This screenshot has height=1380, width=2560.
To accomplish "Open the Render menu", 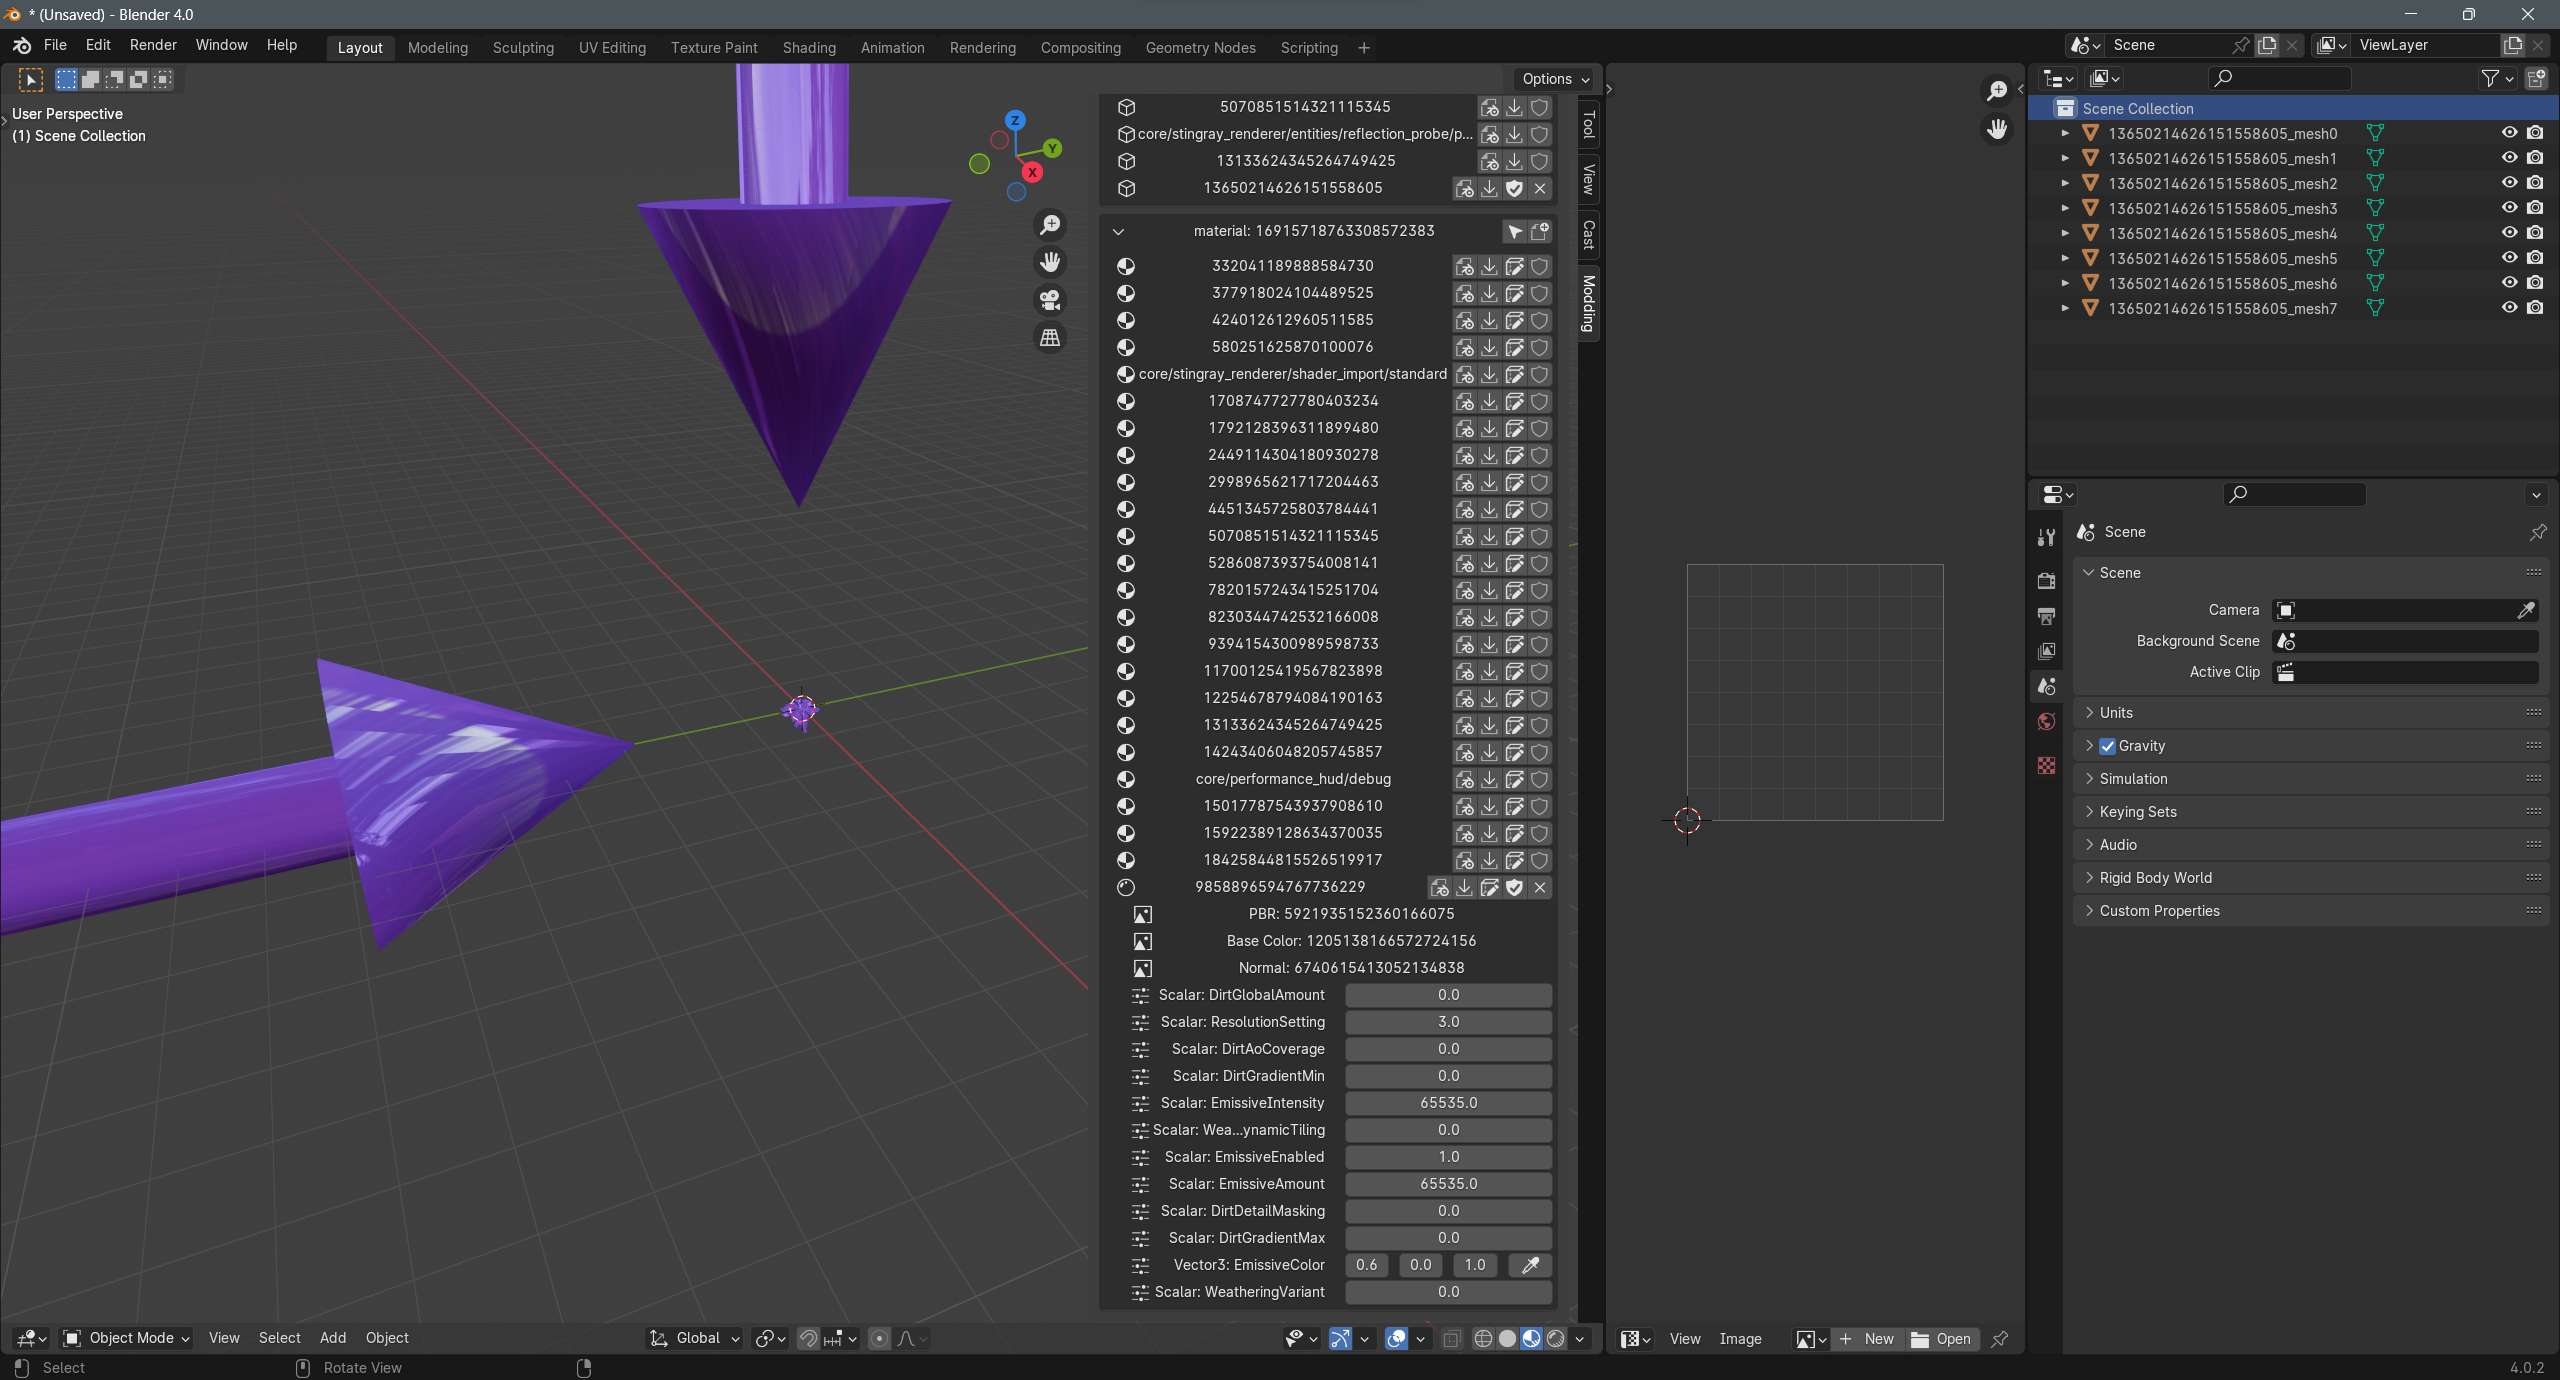I will point(153,45).
